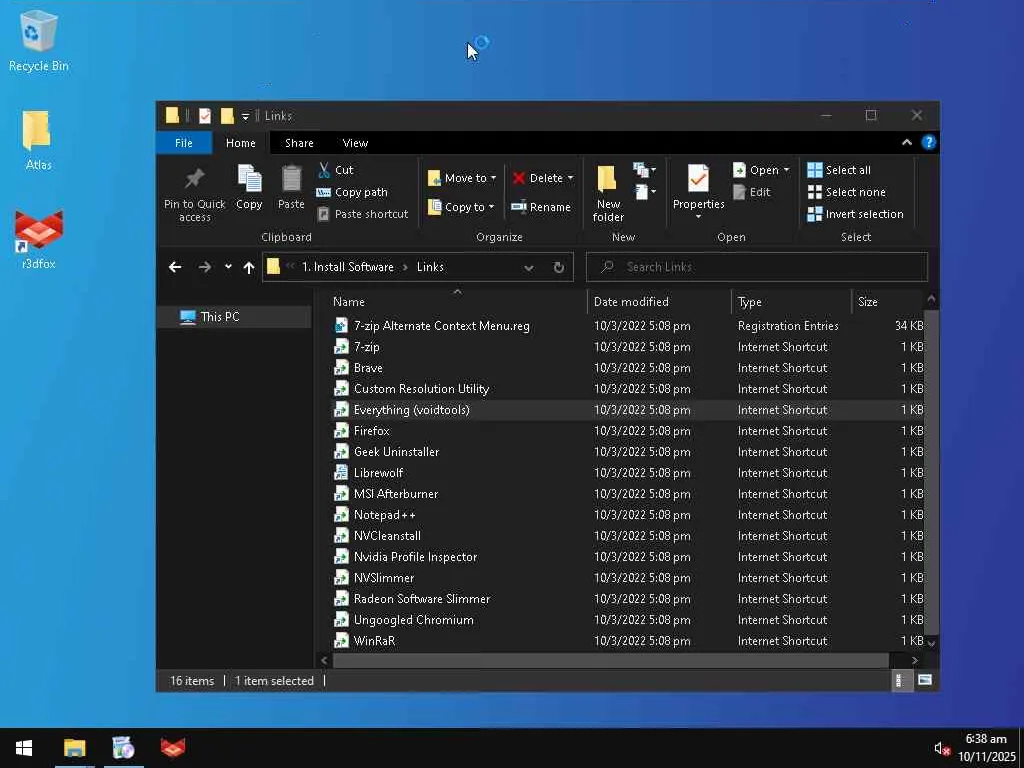
Task: Click the Copy path ribbon item
Action: [x=352, y=192]
